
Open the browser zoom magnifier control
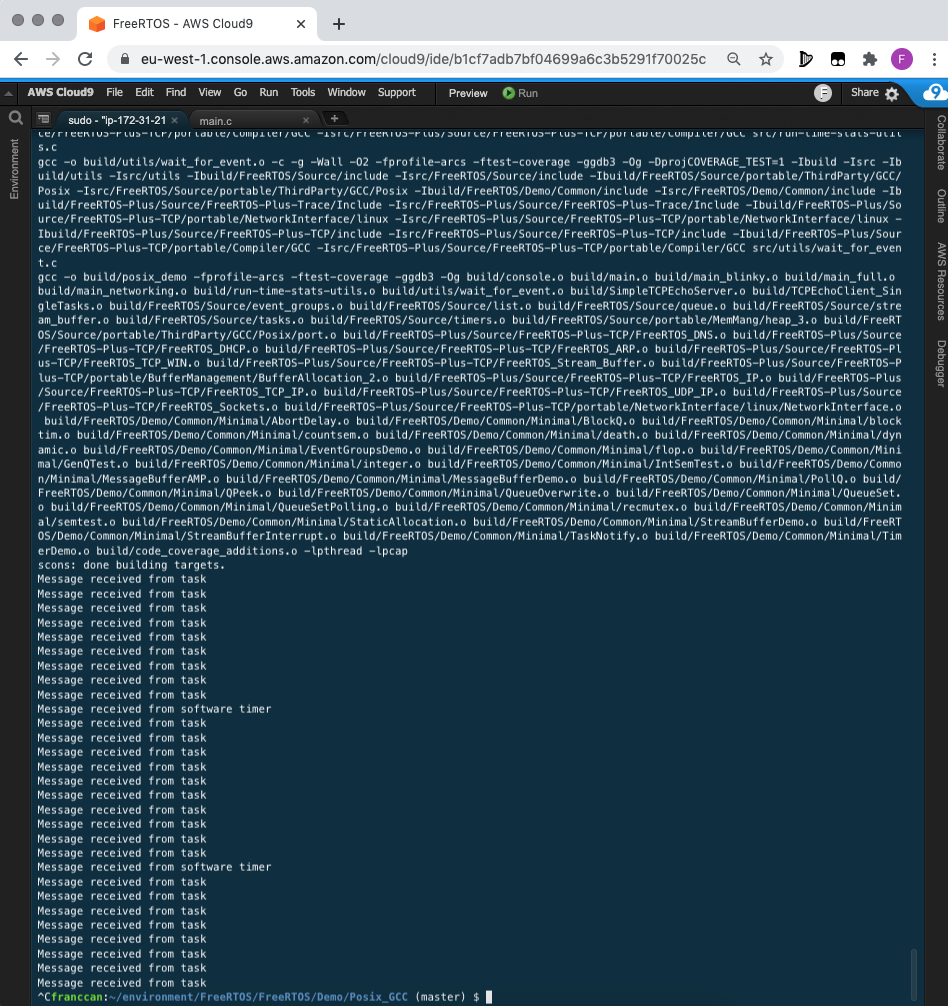(x=734, y=59)
